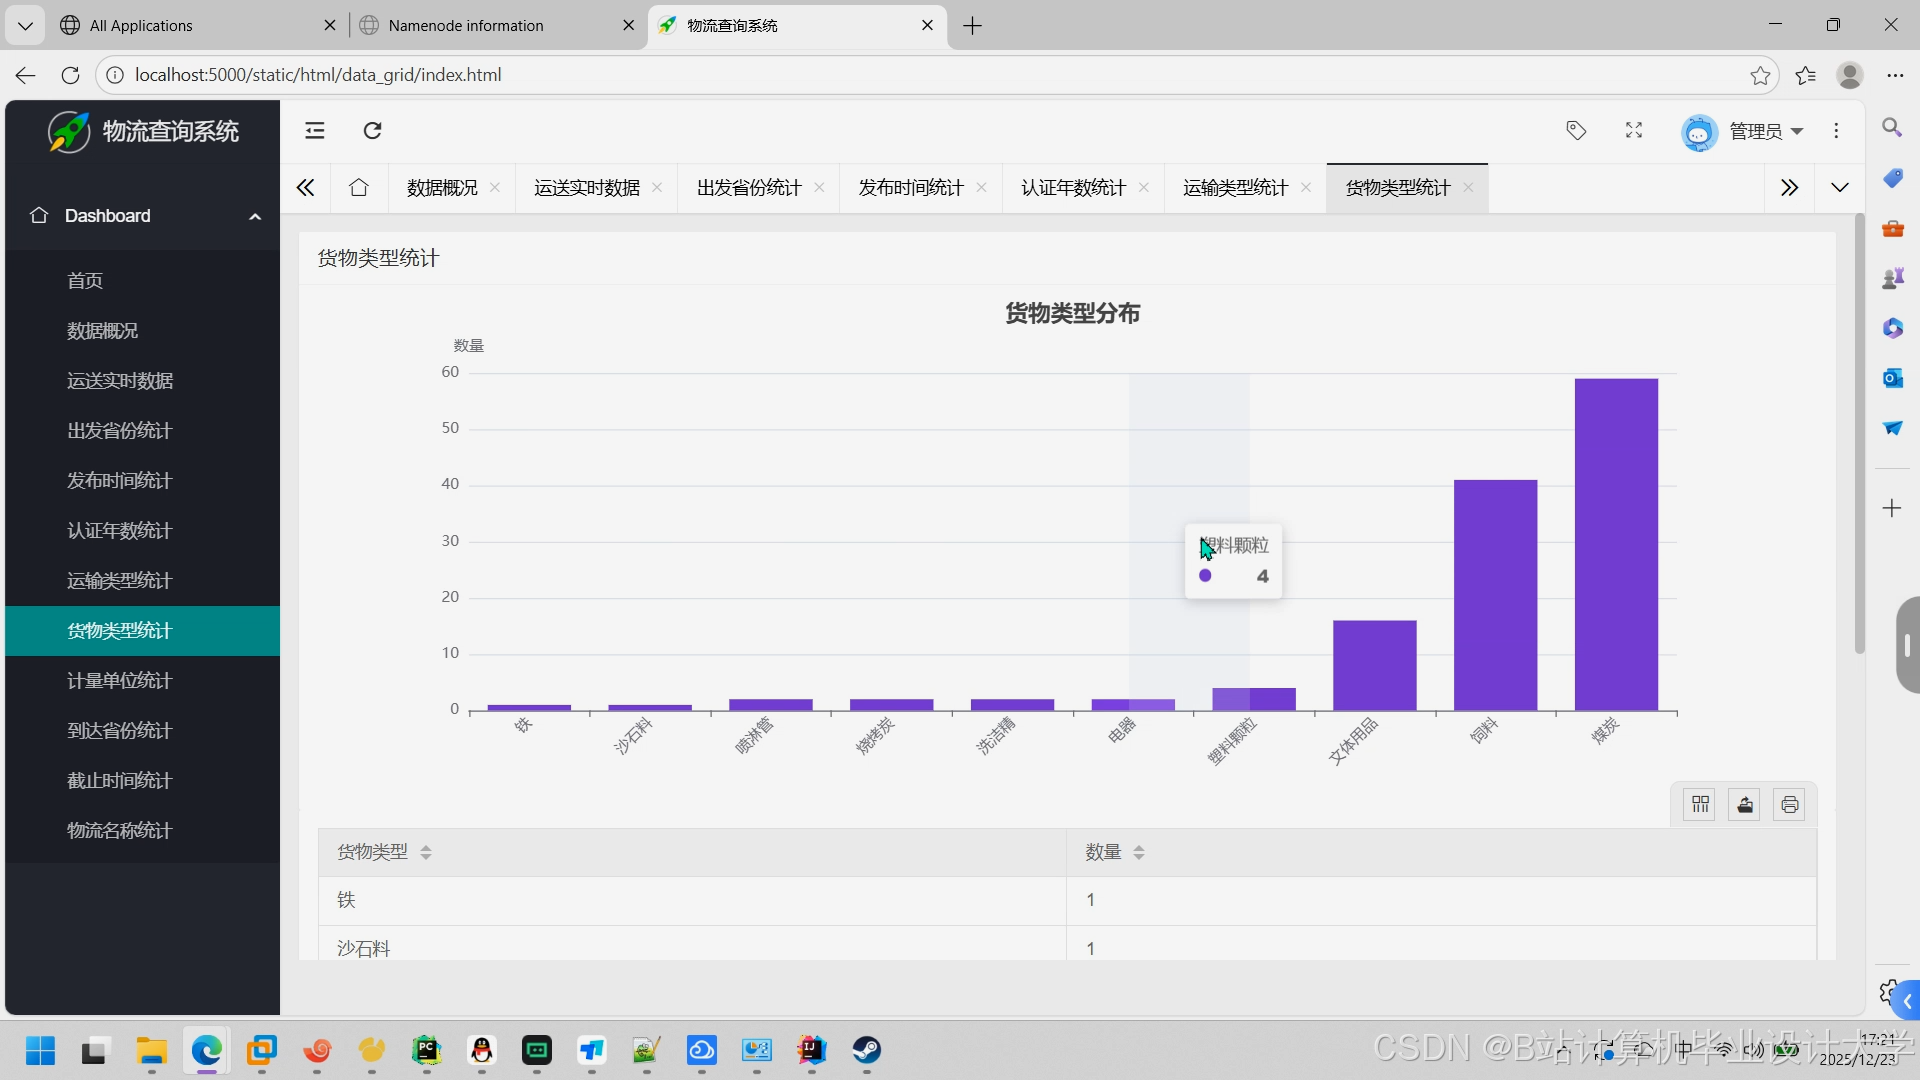The height and width of the screenshot is (1080, 1920).
Task: Expand the tab options down arrow
Action: pos(1840,188)
